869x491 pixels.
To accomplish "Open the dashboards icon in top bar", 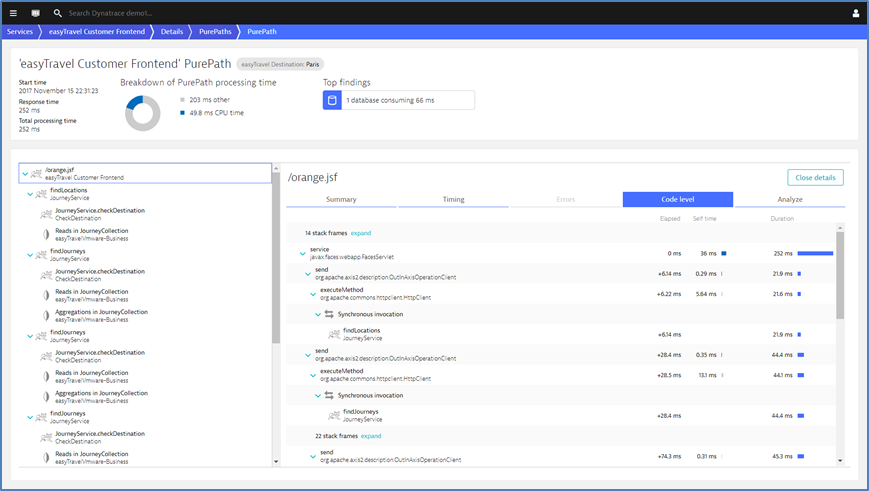I will pyautogui.click(x=35, y=13).
